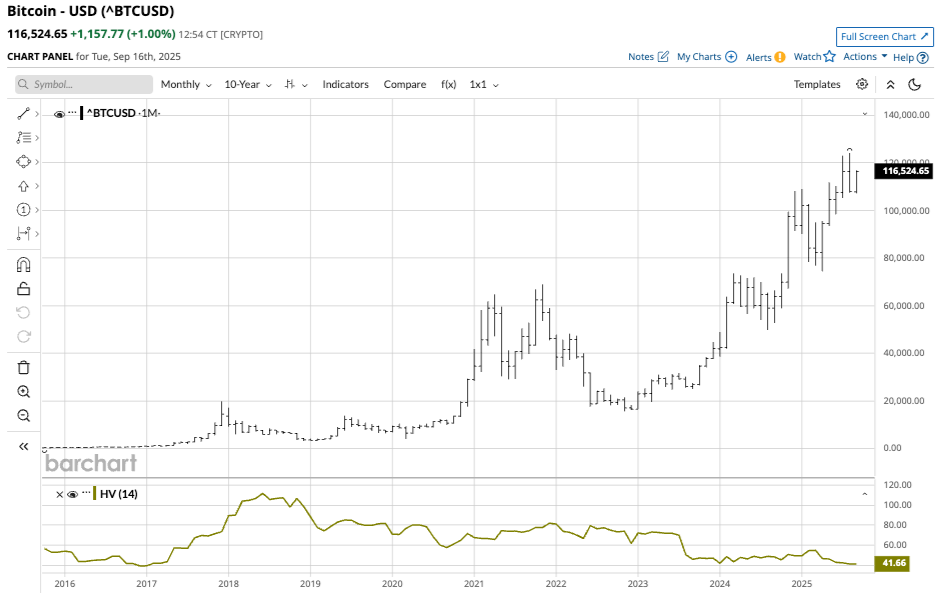Click the Help question mark icon
The height and width of the screenshot is (593, 935).
point(922,57)
